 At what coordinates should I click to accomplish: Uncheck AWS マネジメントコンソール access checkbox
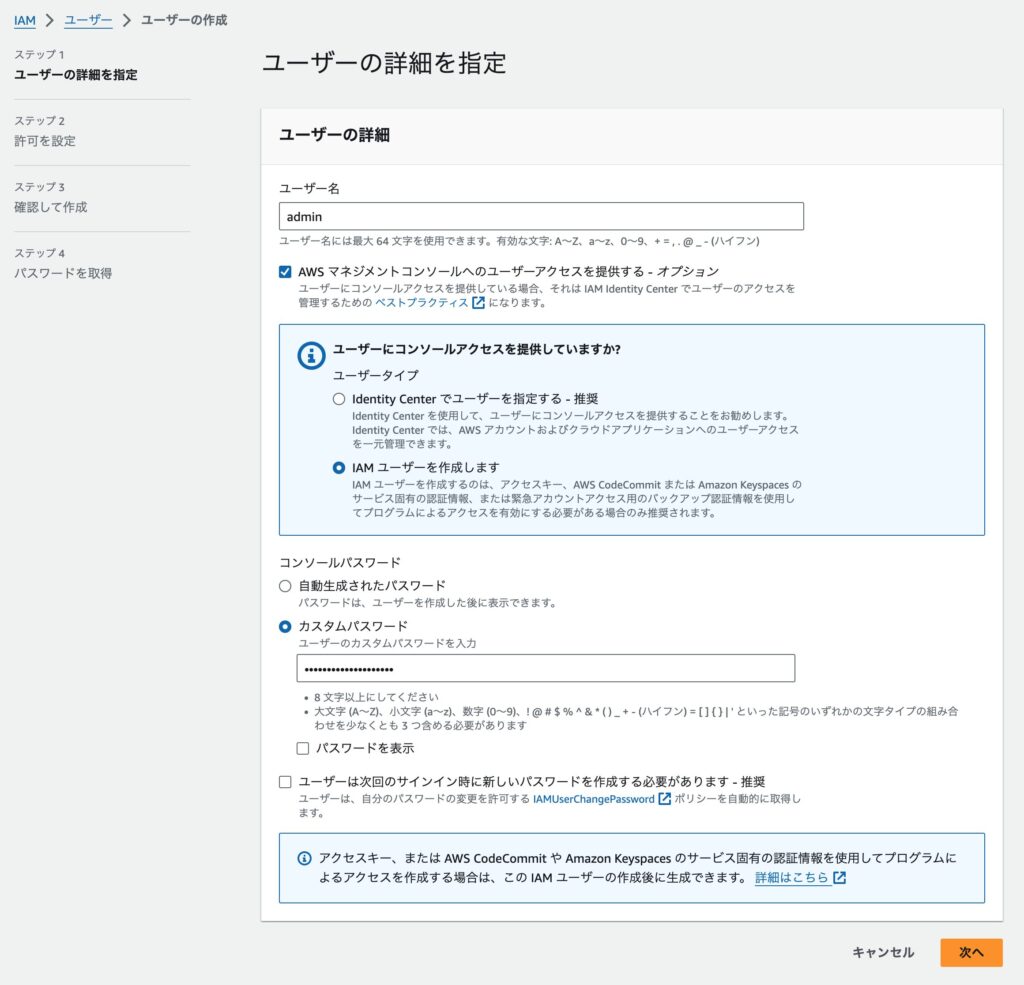click(285, 272)
